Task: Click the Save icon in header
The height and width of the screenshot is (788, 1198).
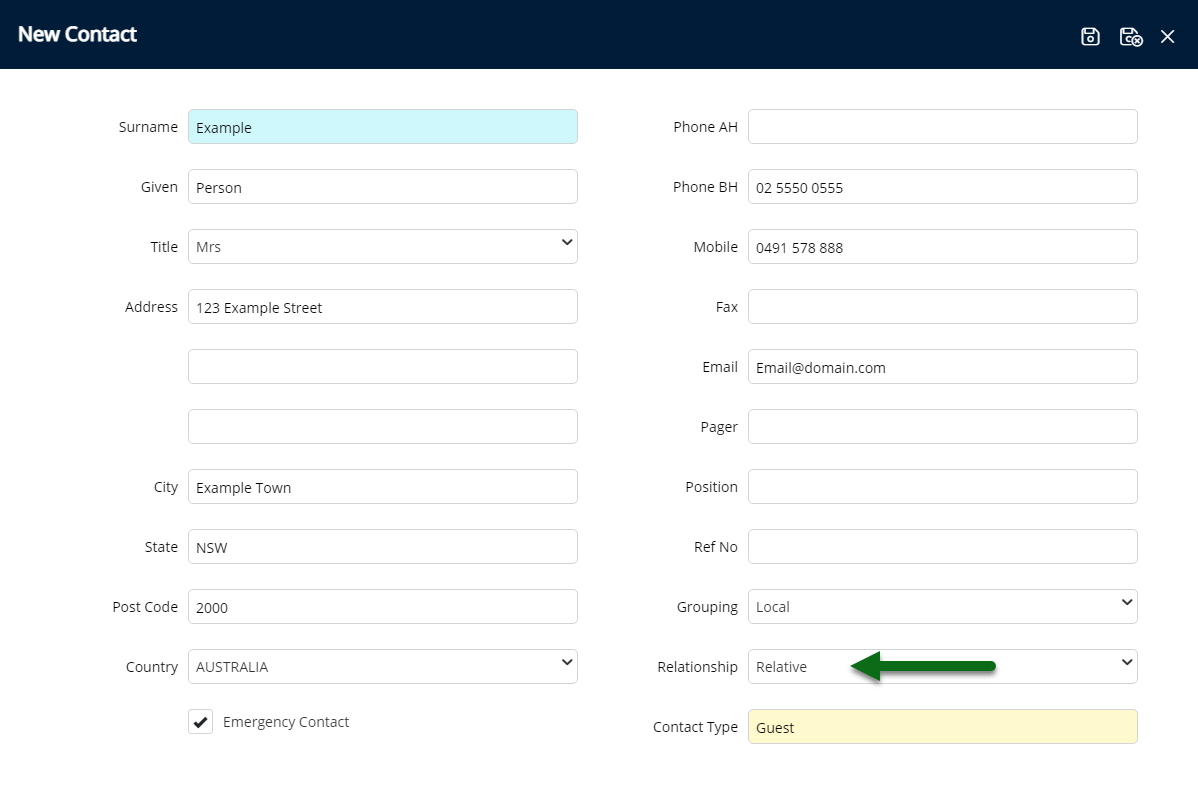Action: click(1090, 37)
